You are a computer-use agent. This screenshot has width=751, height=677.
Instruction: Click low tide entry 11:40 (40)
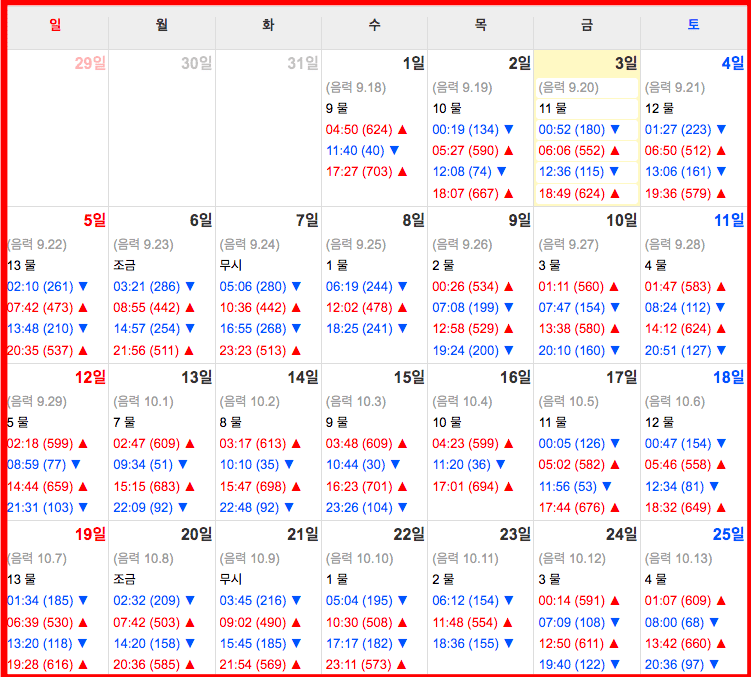[x=363, y=150]
